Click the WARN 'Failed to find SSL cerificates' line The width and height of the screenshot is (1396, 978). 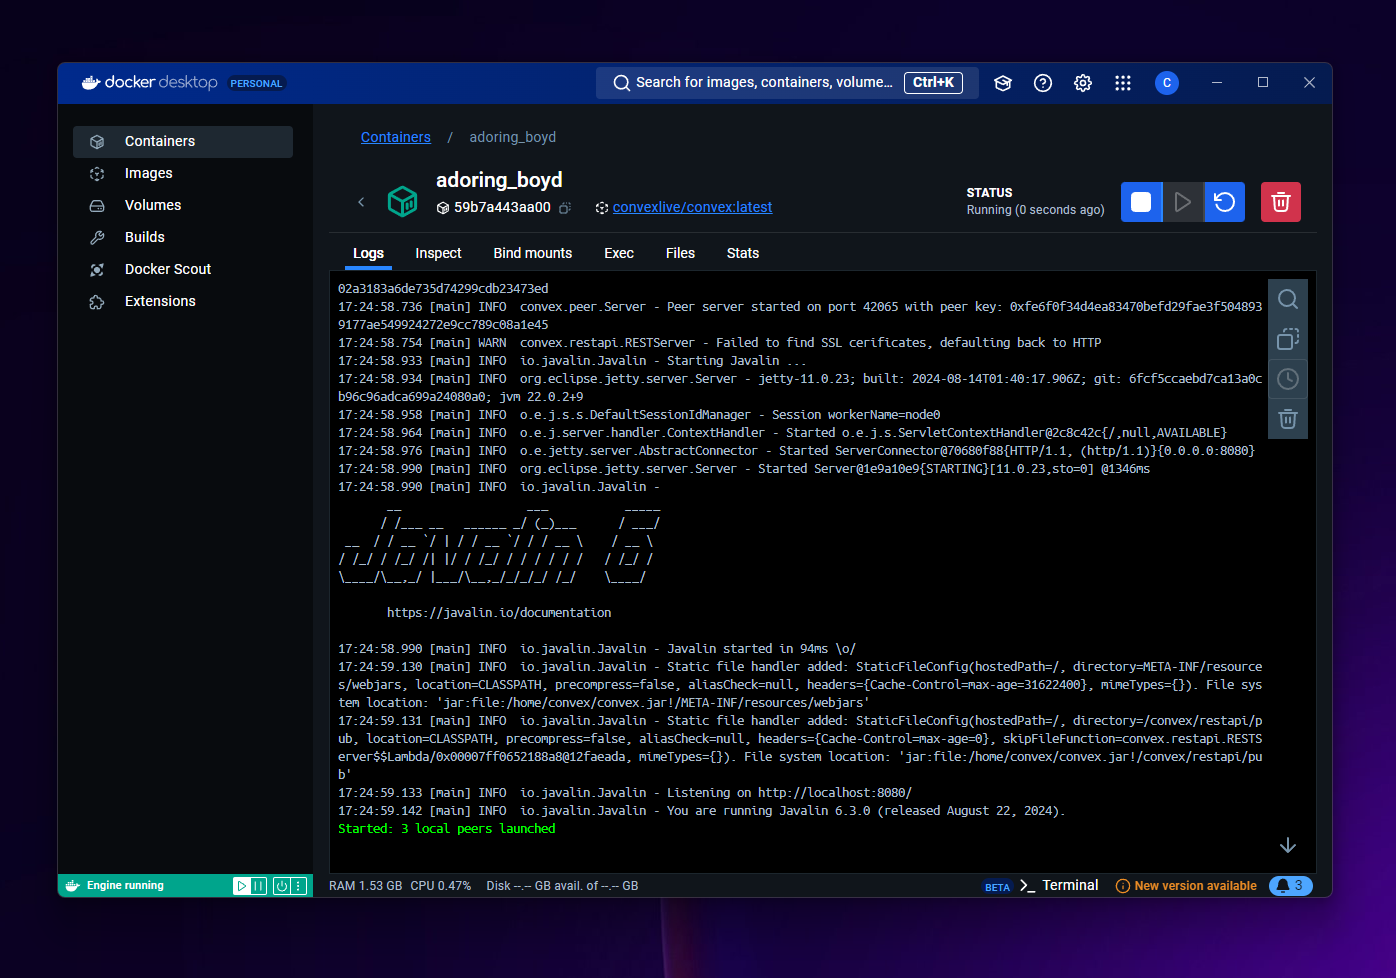(x=720, y=343)
